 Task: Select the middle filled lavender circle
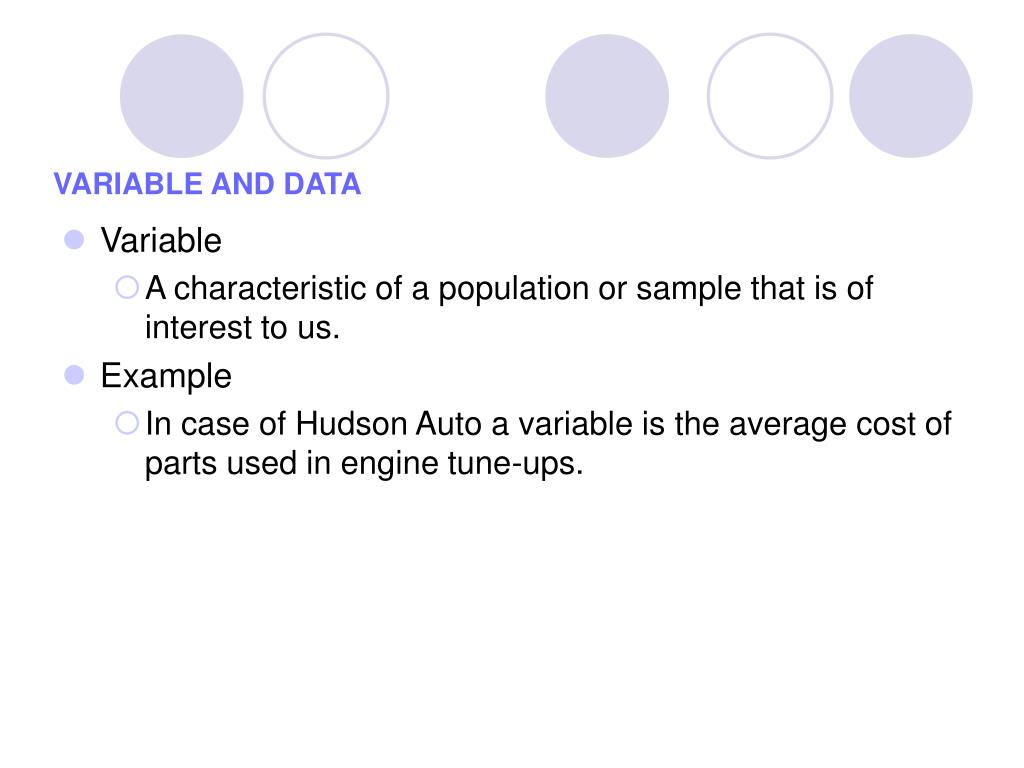[607, 96]
